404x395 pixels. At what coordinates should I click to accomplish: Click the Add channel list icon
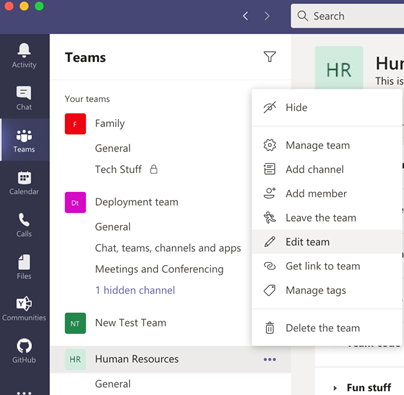270,169
